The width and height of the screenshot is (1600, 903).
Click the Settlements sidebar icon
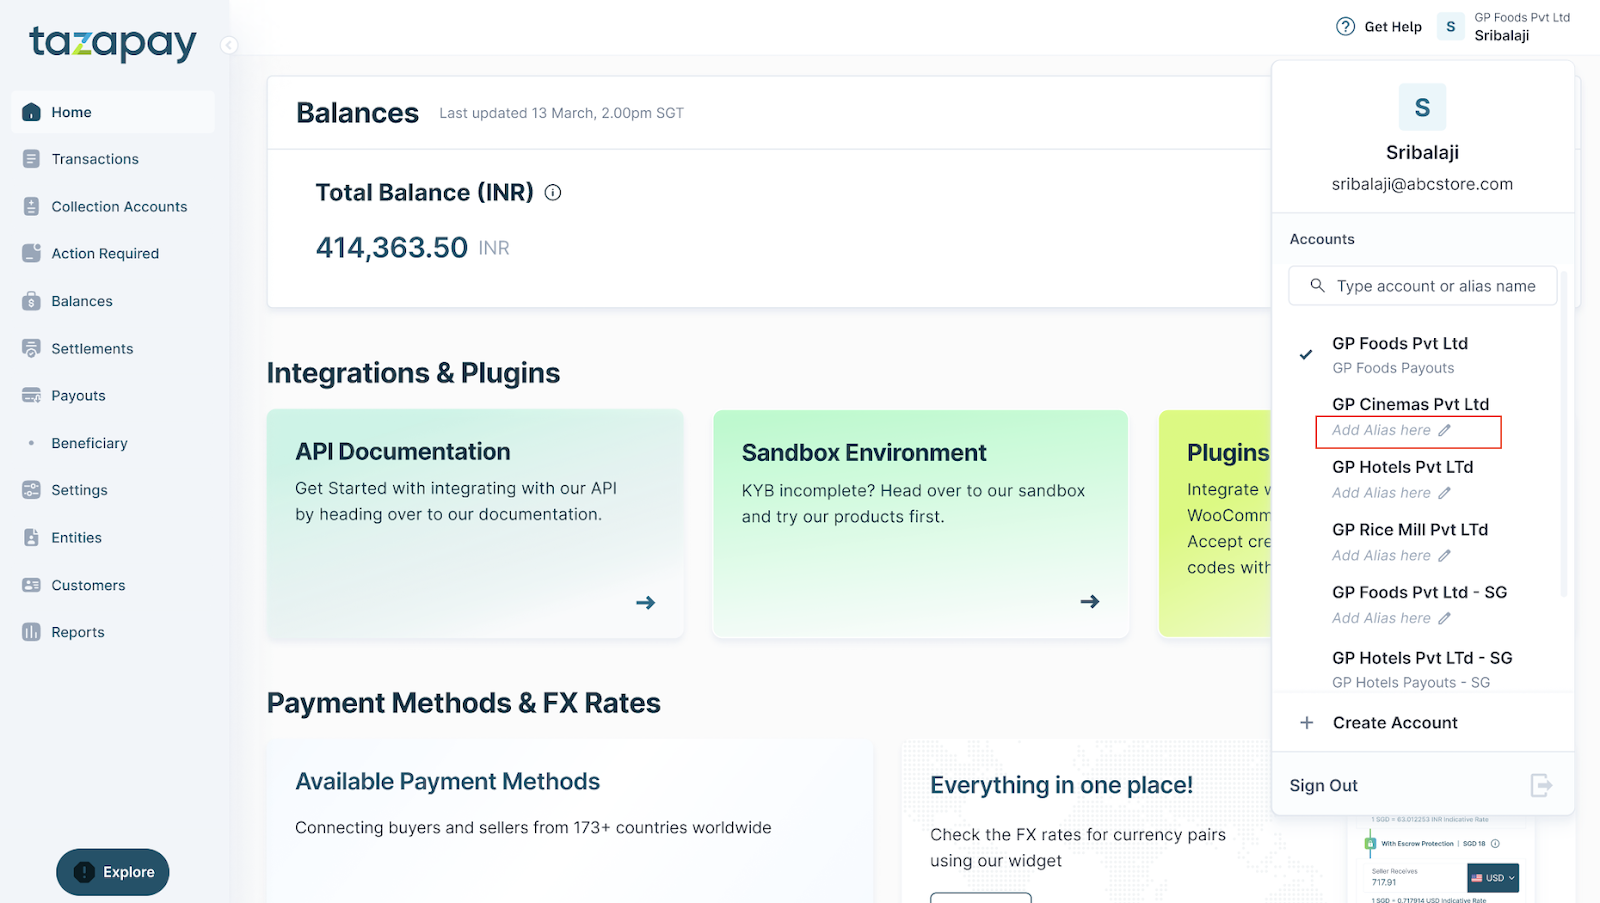click(31, 348)
